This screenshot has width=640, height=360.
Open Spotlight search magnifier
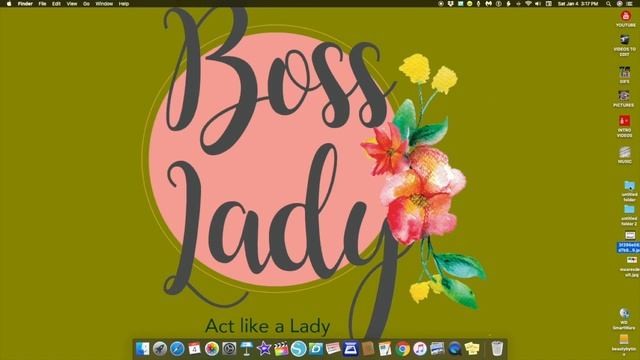click(x=608, y=4)
